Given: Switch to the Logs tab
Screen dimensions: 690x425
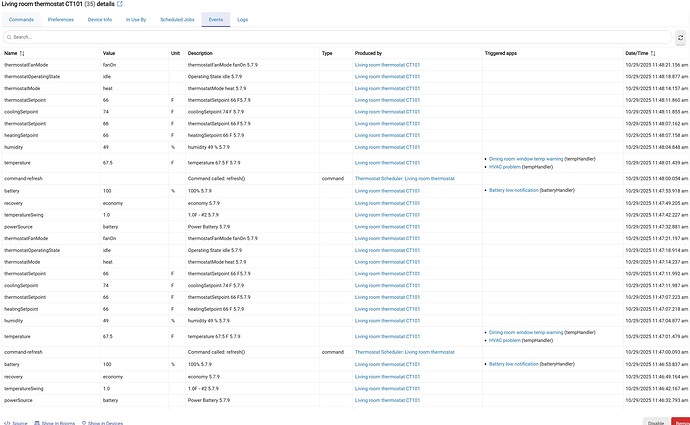Looking at the screenshot, I should 243,19.
